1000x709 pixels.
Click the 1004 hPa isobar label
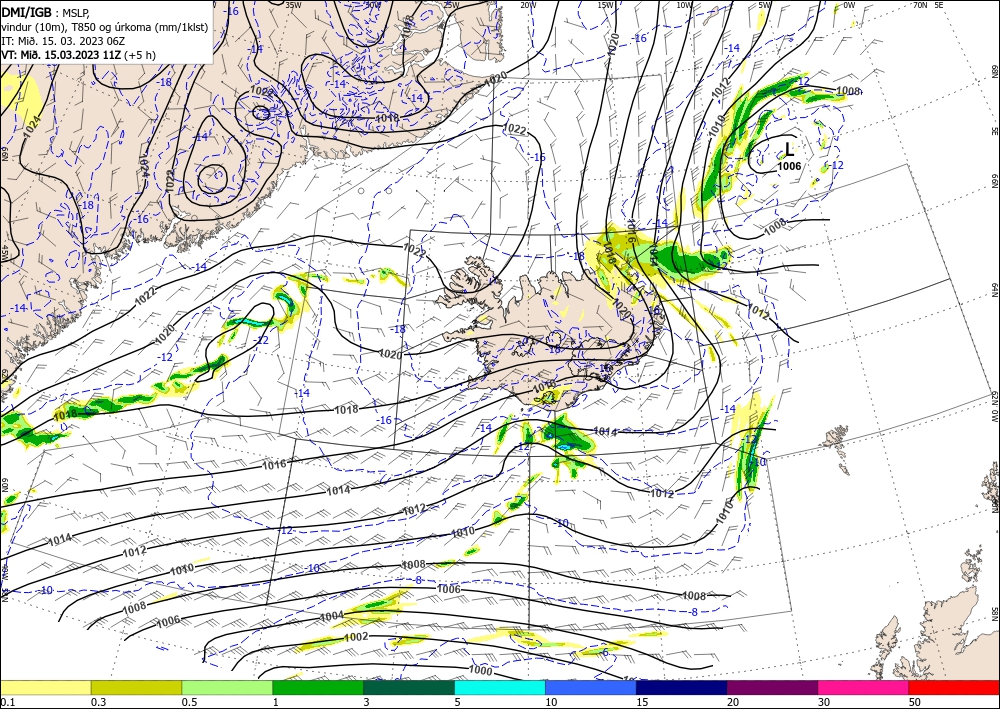[x=332, y=617]
